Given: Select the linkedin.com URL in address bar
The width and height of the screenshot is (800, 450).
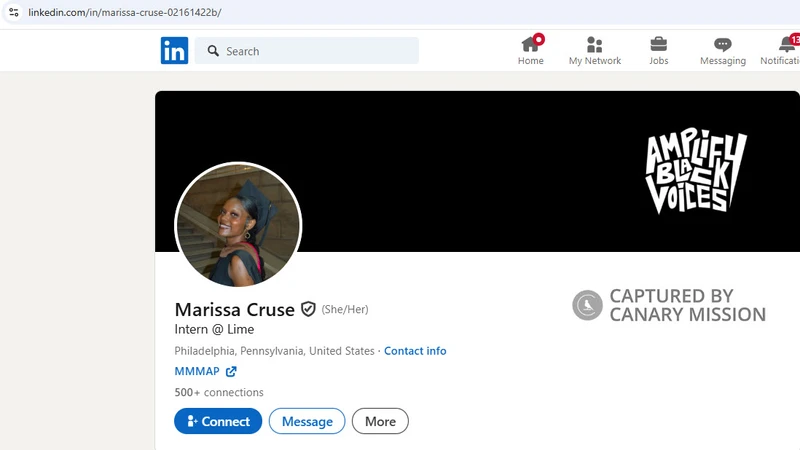Looking at the screenshot, I should click(125, 12).
